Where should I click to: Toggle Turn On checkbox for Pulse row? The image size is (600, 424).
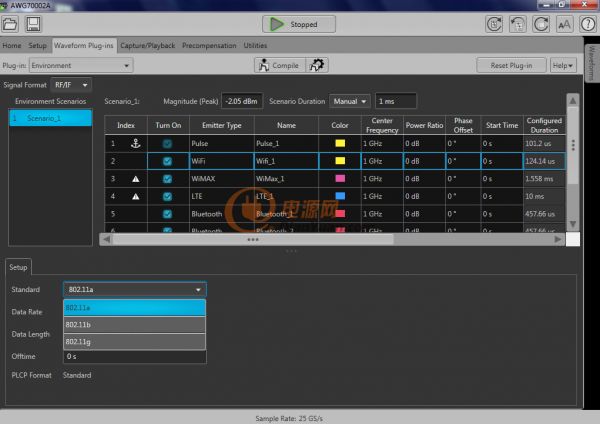(x=167, y=144)
